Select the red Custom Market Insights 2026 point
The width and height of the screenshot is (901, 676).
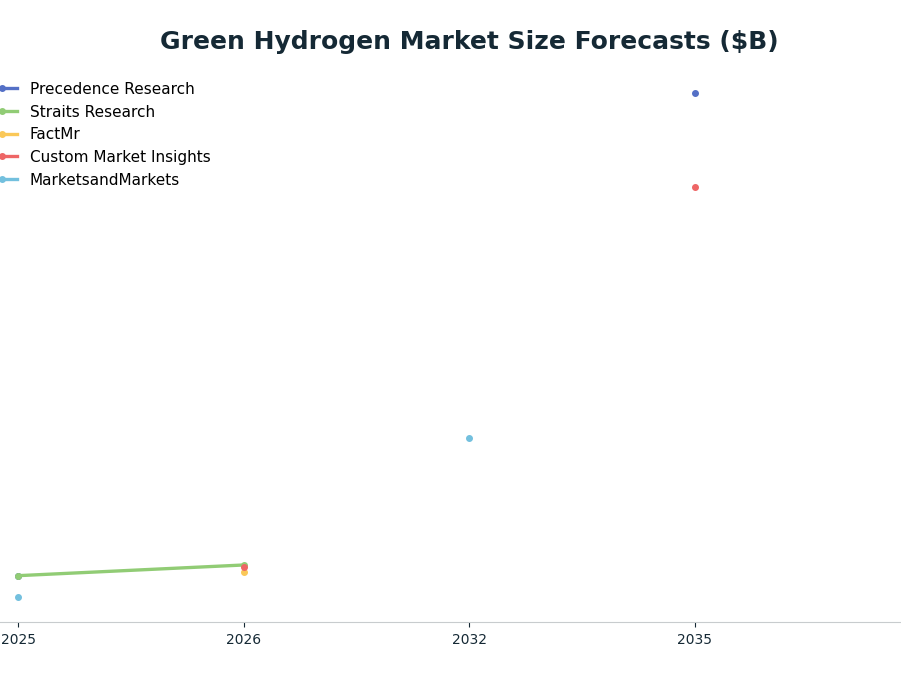(244, 568)
